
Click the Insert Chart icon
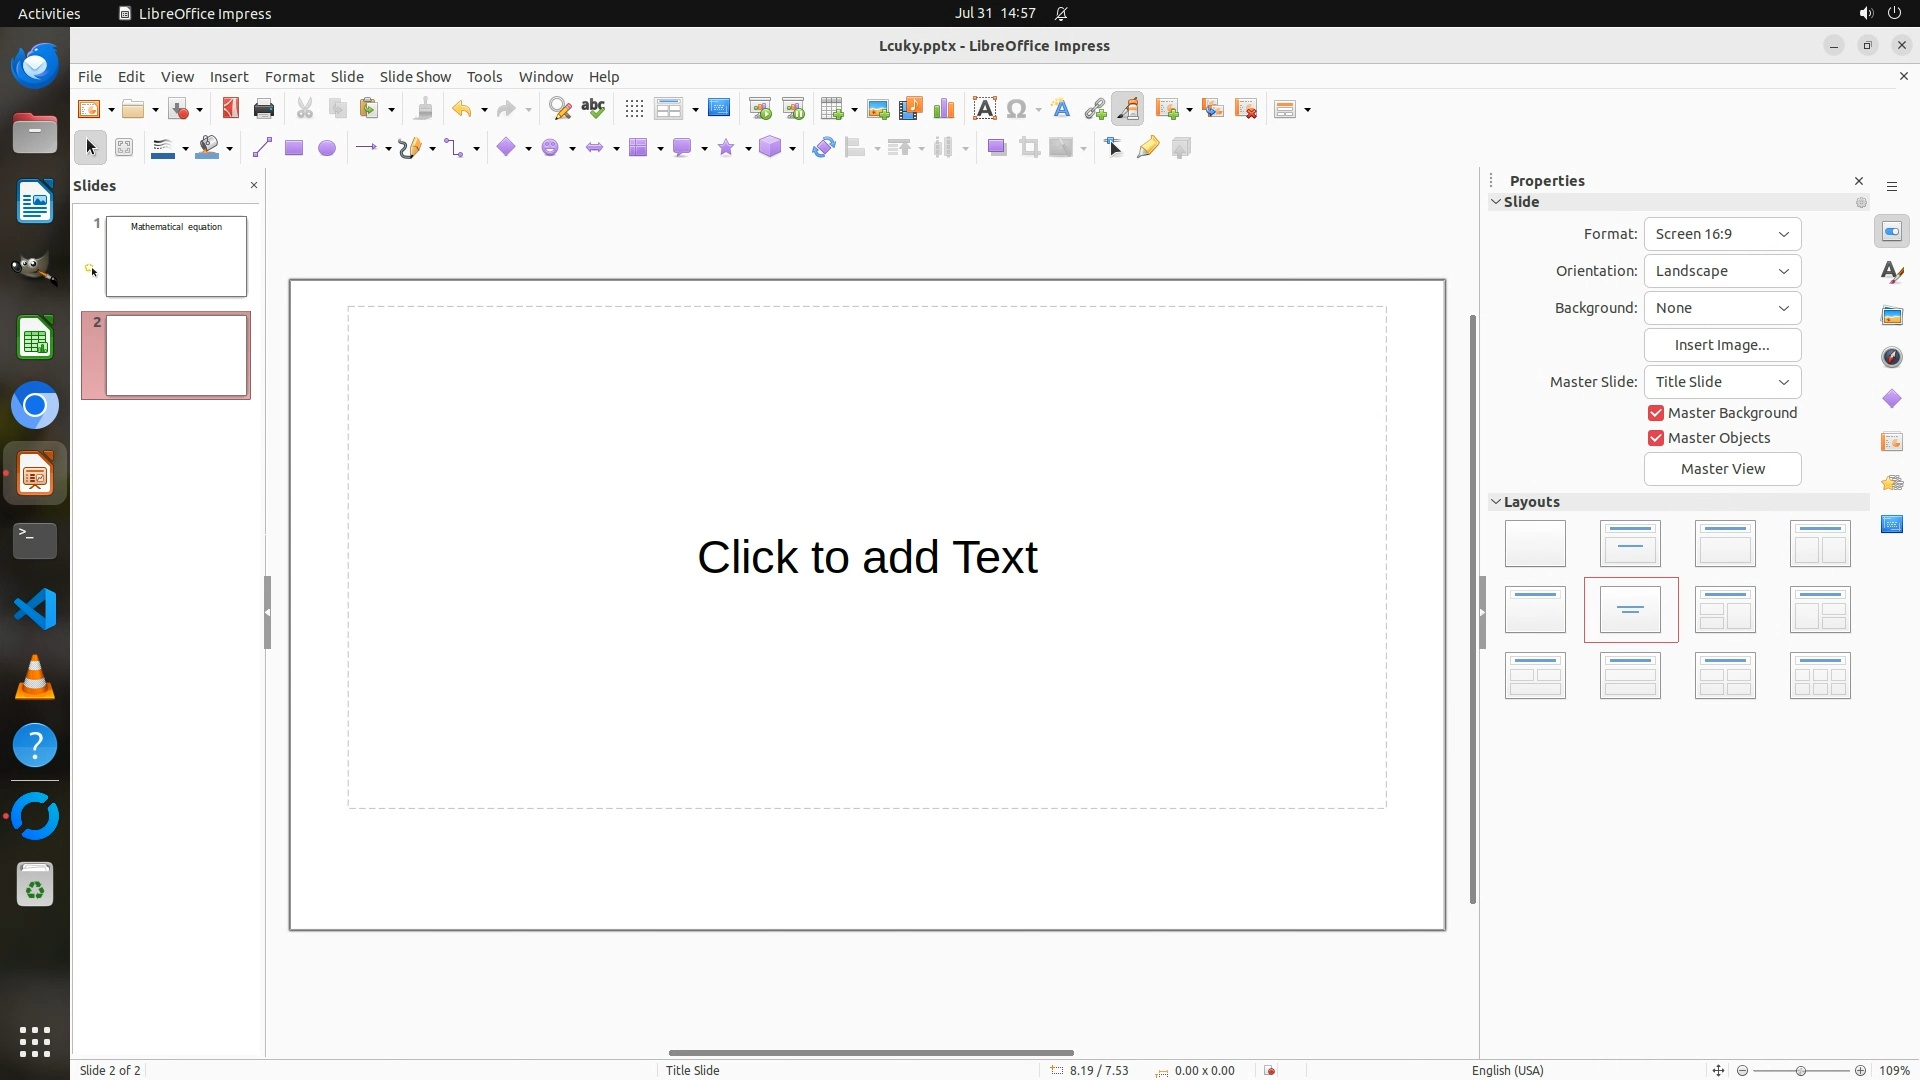[943, 109]
